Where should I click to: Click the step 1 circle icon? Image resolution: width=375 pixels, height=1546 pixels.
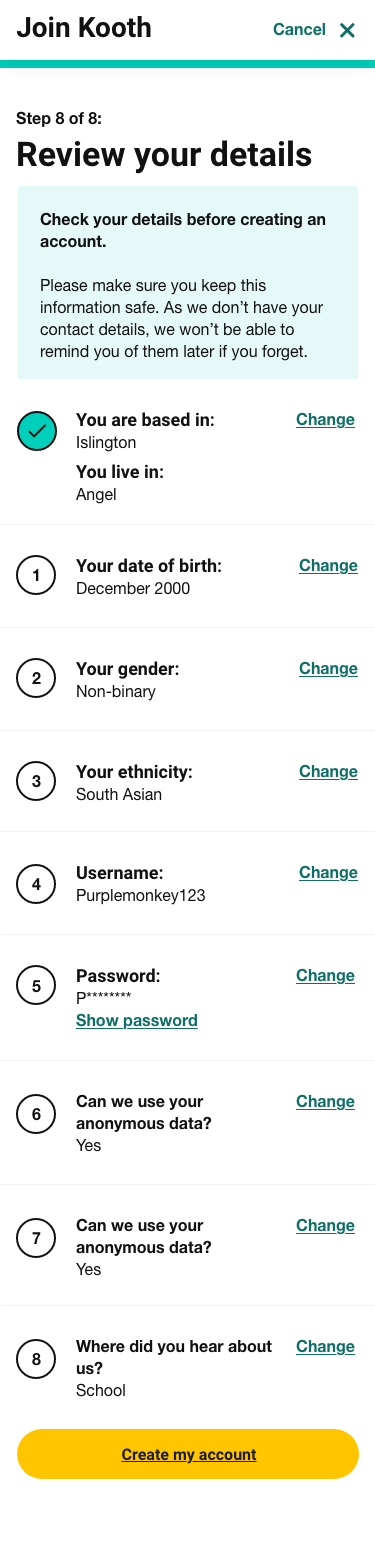(37, 575)
